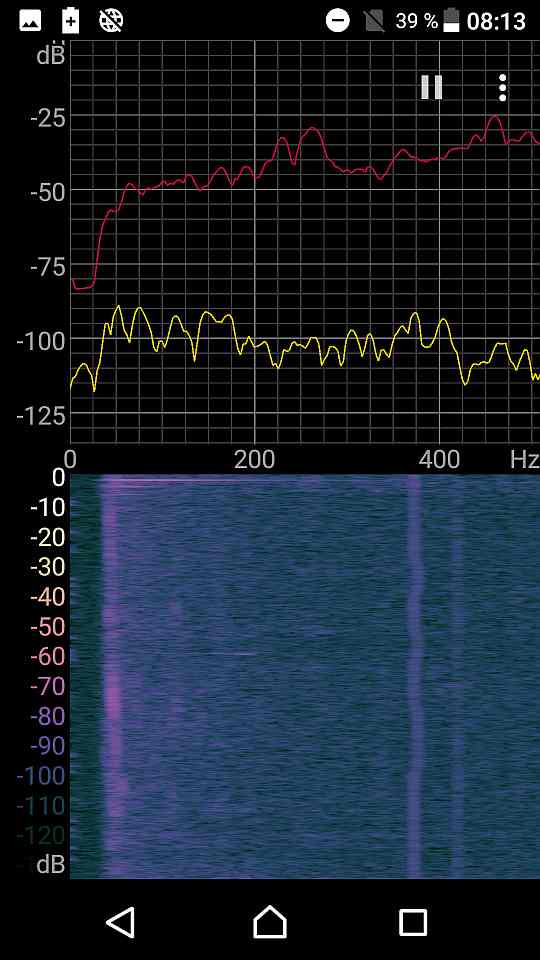
Task: Tap the do-not-disturb status icon
Action: [337, 21]
